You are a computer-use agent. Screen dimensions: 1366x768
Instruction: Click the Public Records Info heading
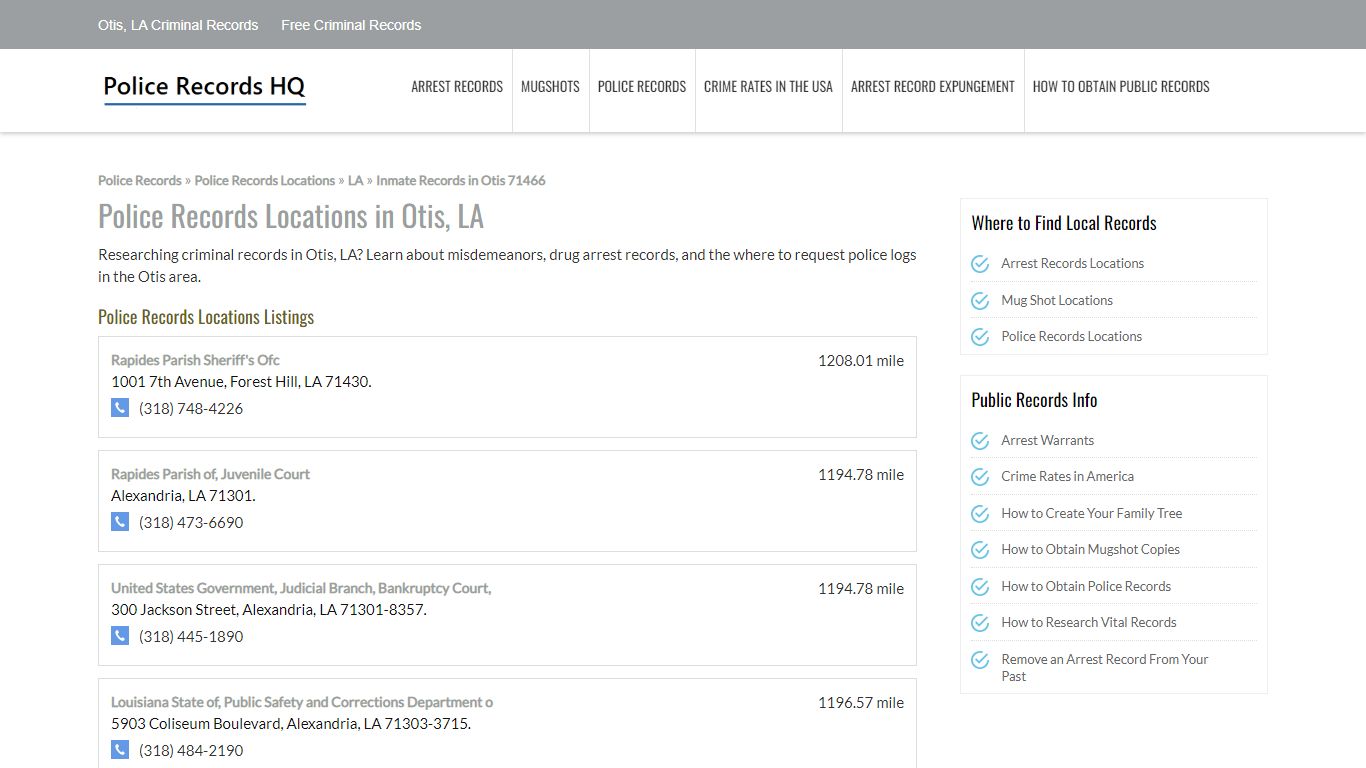1034,400
